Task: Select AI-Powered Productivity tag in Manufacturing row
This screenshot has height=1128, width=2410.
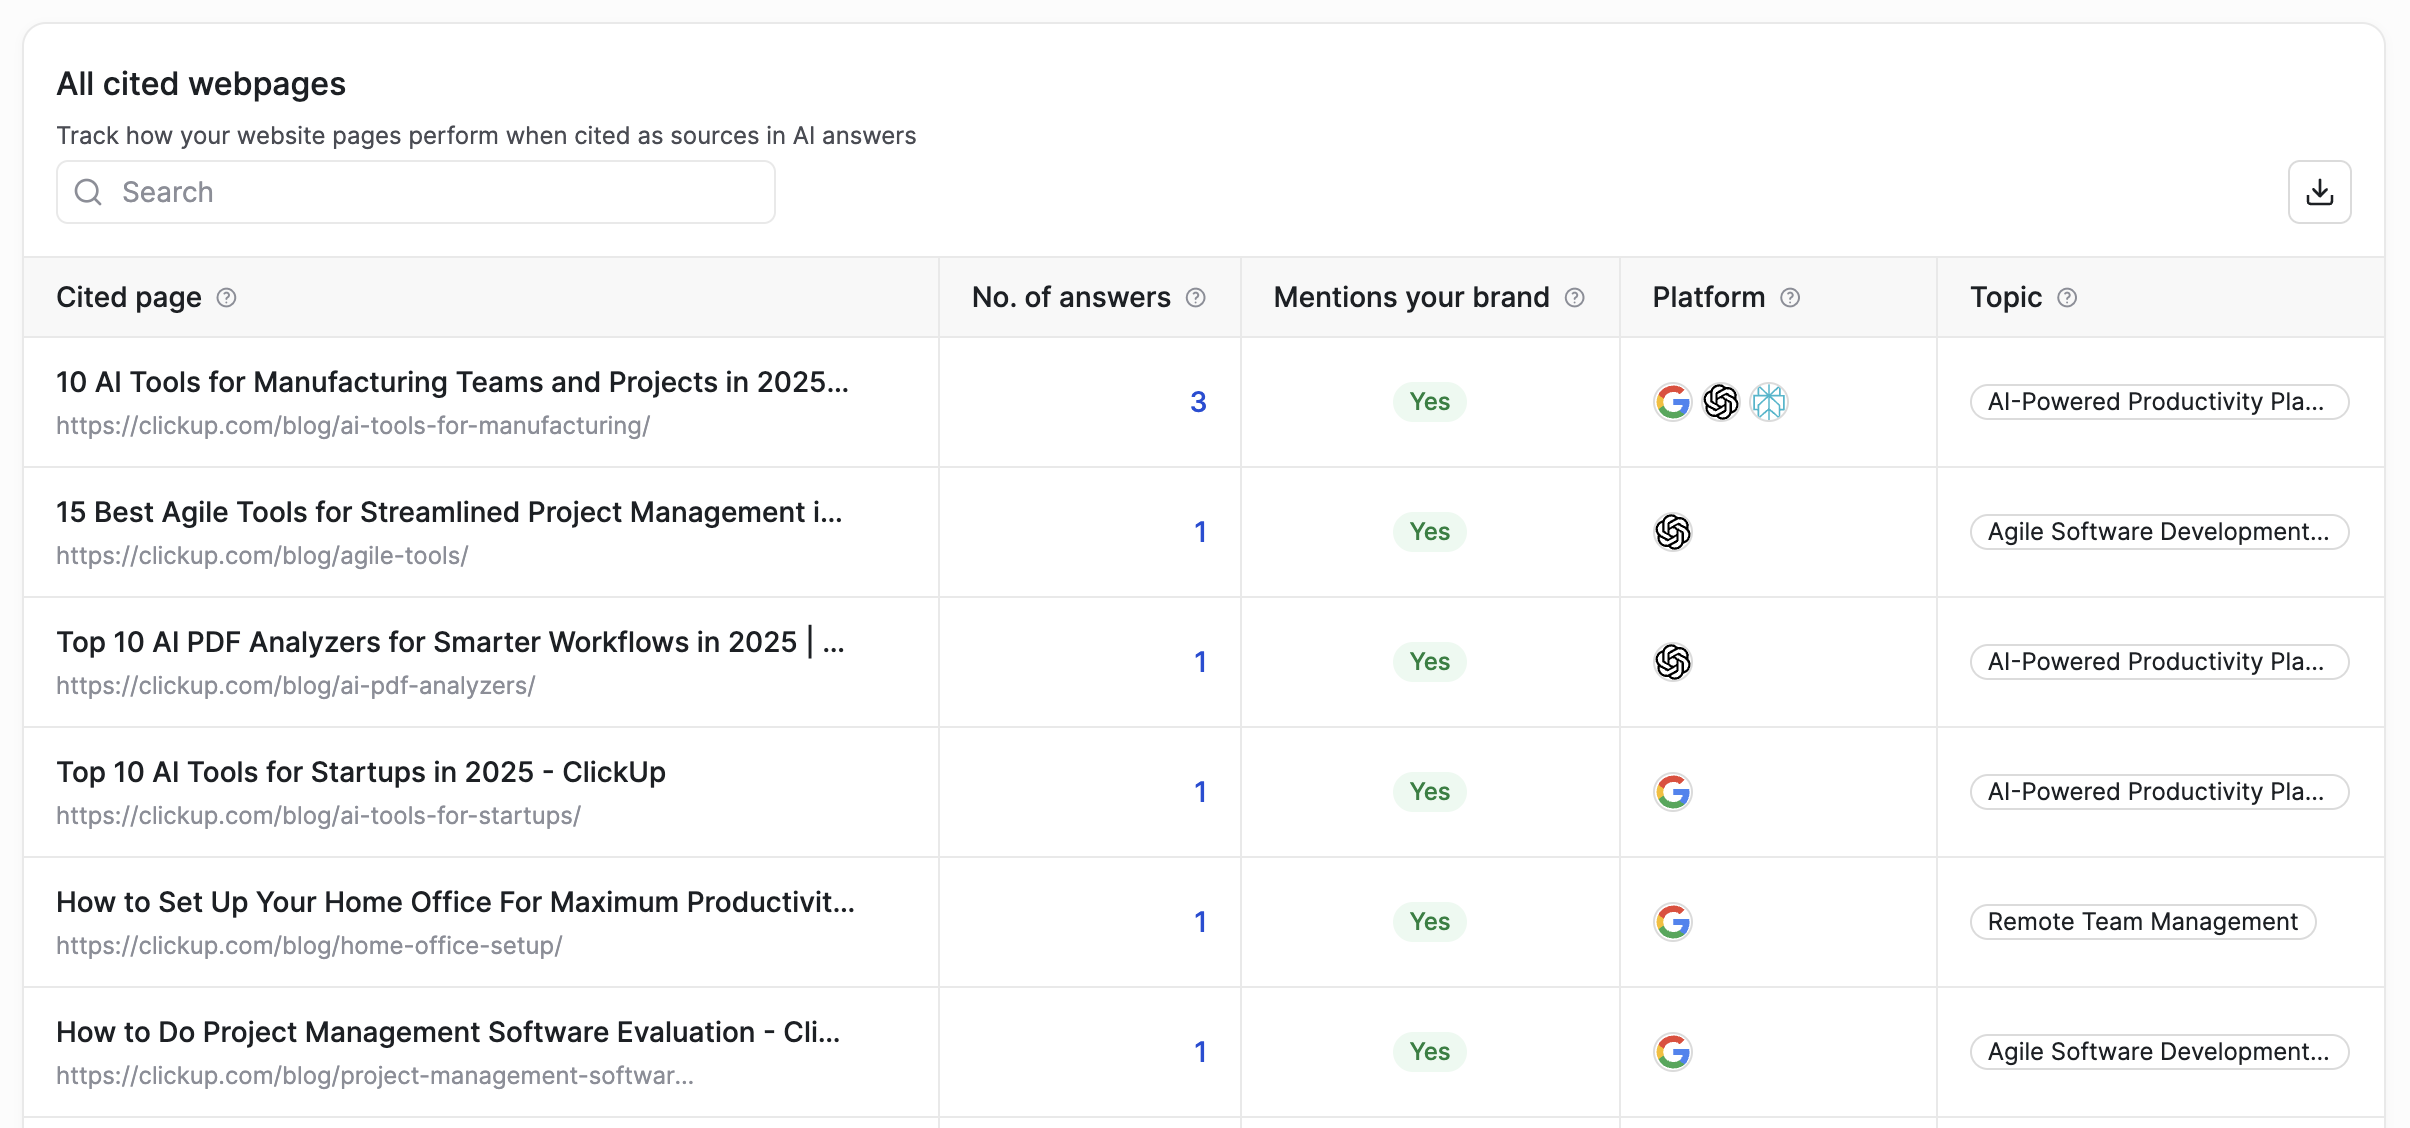Action: tap(2159, 402)
